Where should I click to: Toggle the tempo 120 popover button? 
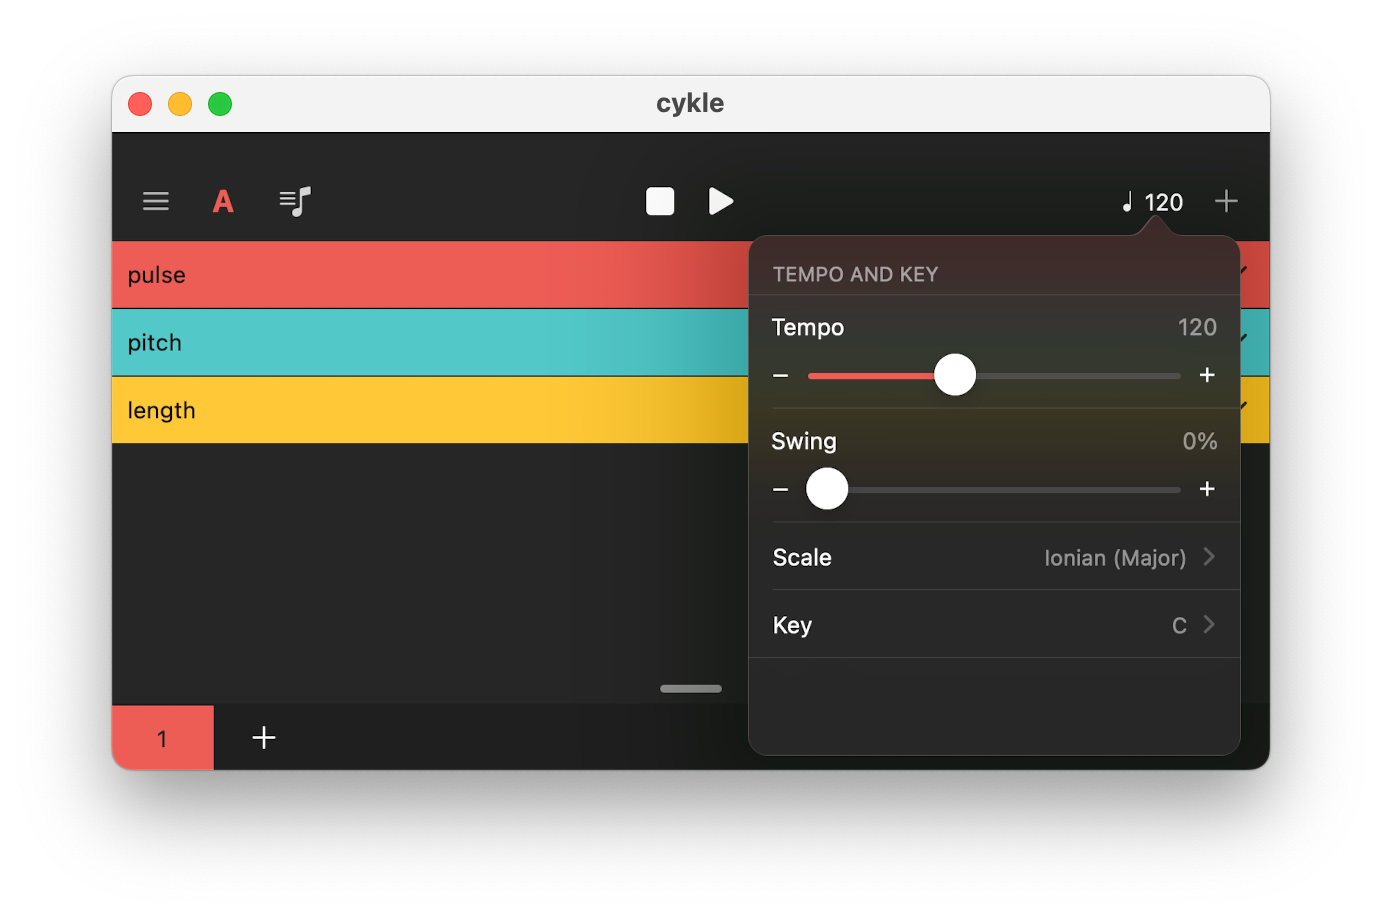[x=1153, y=202]
